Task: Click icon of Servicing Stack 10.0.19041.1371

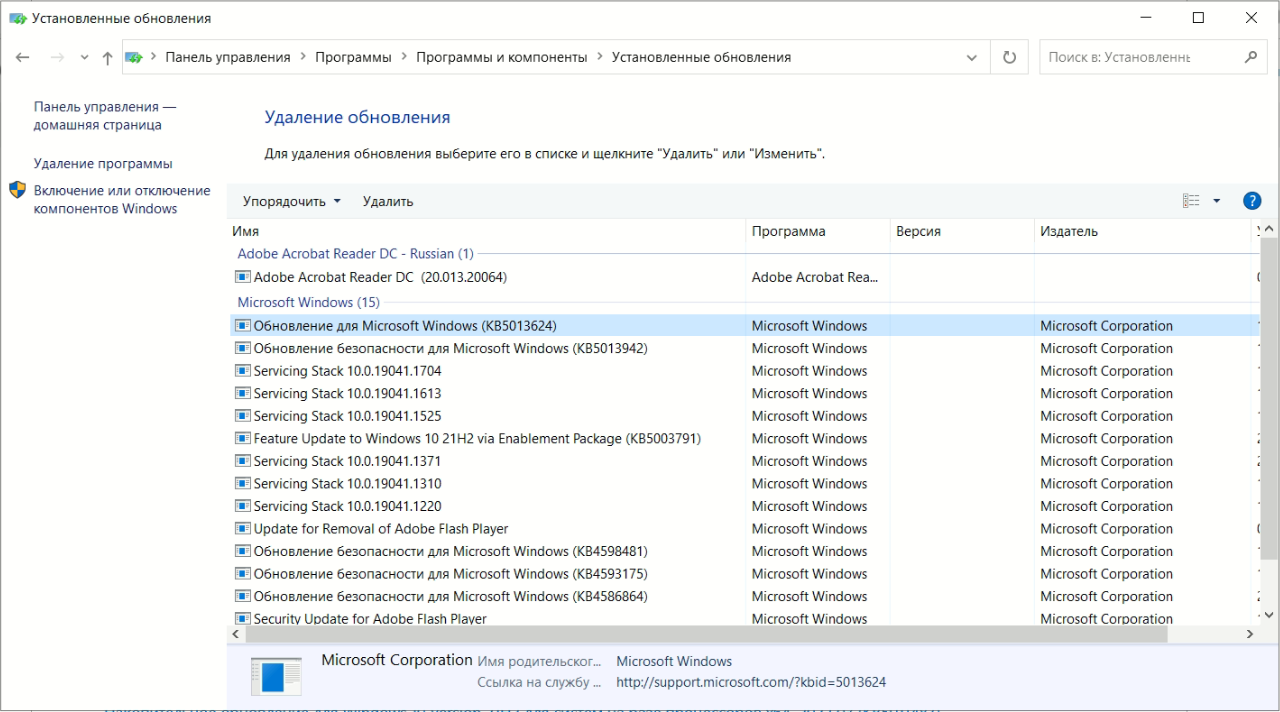Action: tap(242, 461)
